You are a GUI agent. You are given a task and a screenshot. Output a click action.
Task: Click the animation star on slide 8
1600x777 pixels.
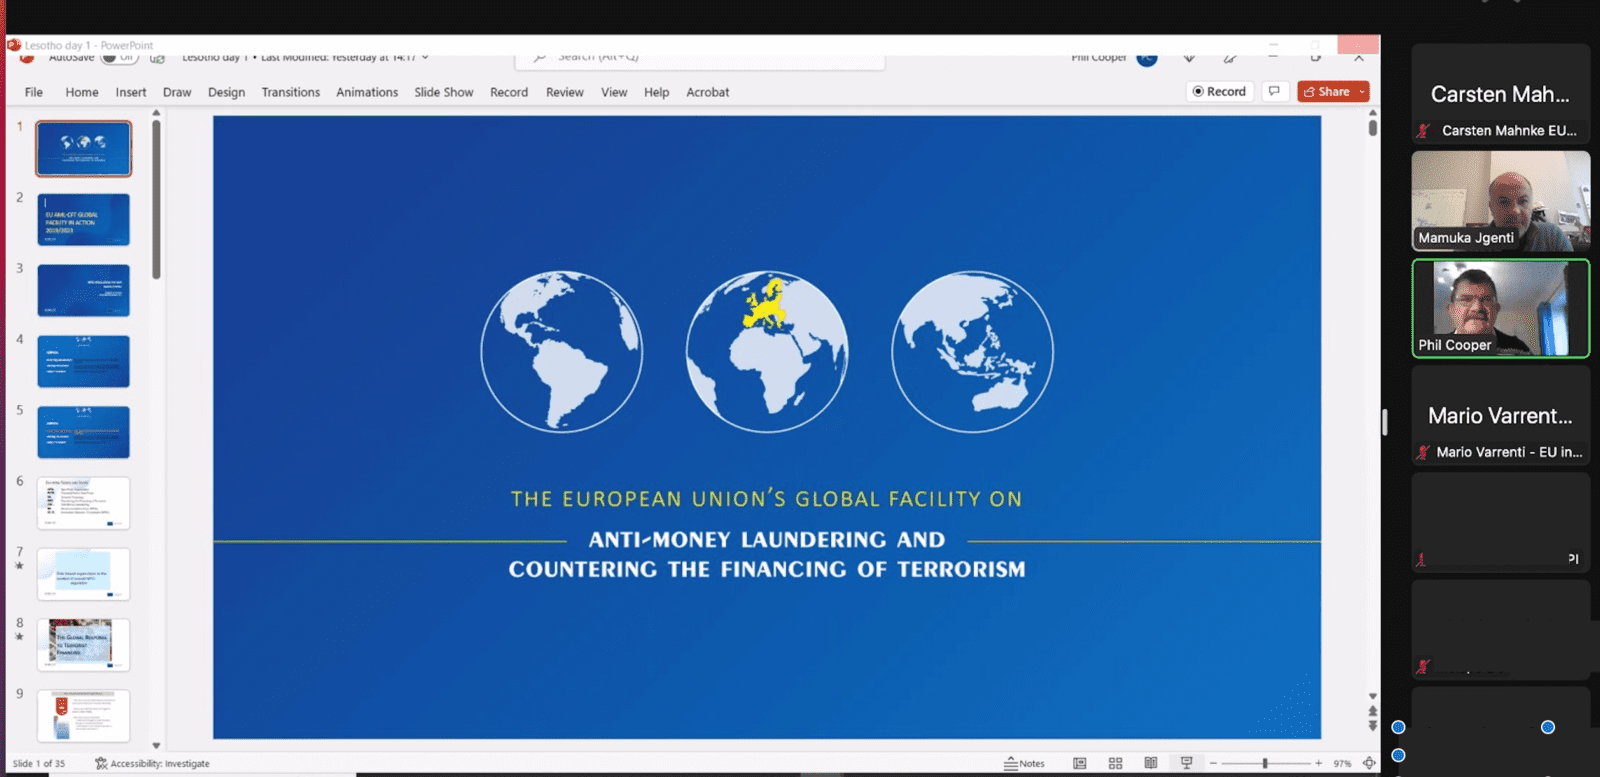pyautogui.click(x=19, y=637)
